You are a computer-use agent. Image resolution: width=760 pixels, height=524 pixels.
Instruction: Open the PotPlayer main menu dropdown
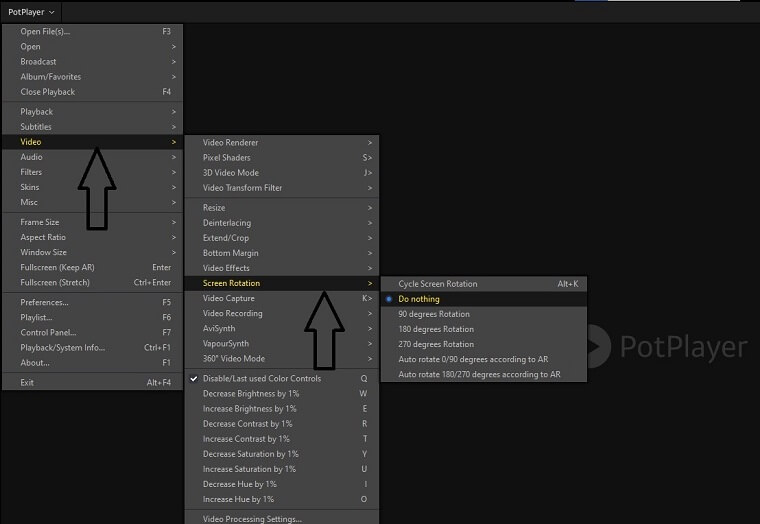[x=31, y=12]
